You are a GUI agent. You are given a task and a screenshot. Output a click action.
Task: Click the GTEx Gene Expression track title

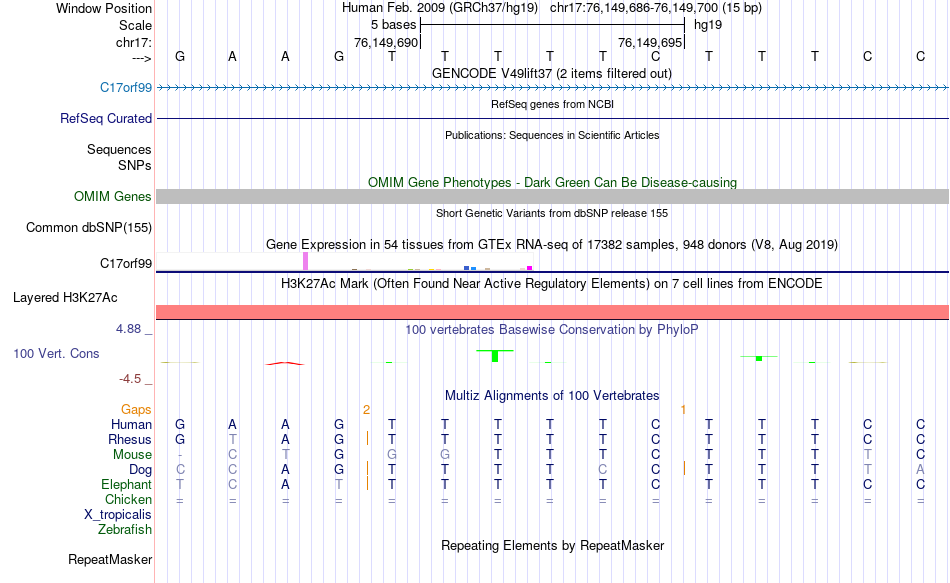coord(552,244)
